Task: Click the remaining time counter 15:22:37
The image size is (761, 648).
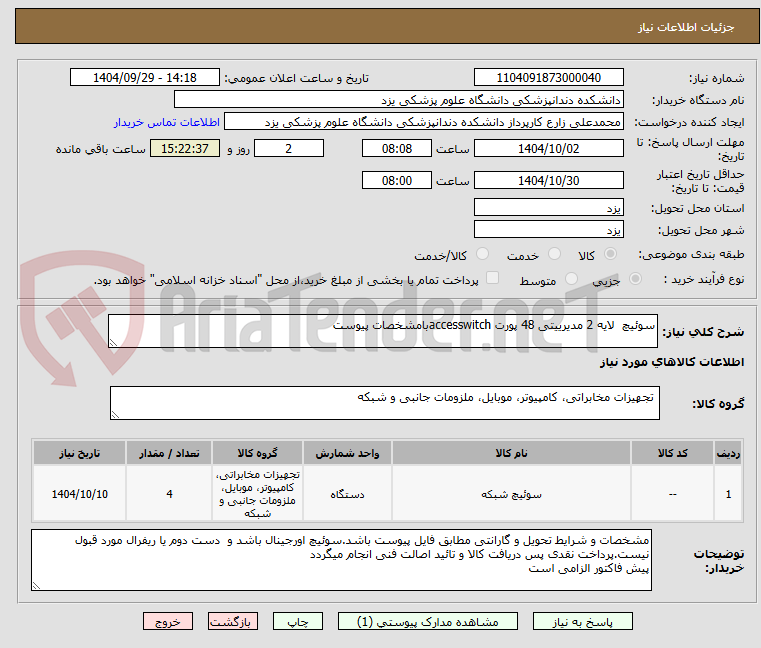Action: click(x=185, y=149)
